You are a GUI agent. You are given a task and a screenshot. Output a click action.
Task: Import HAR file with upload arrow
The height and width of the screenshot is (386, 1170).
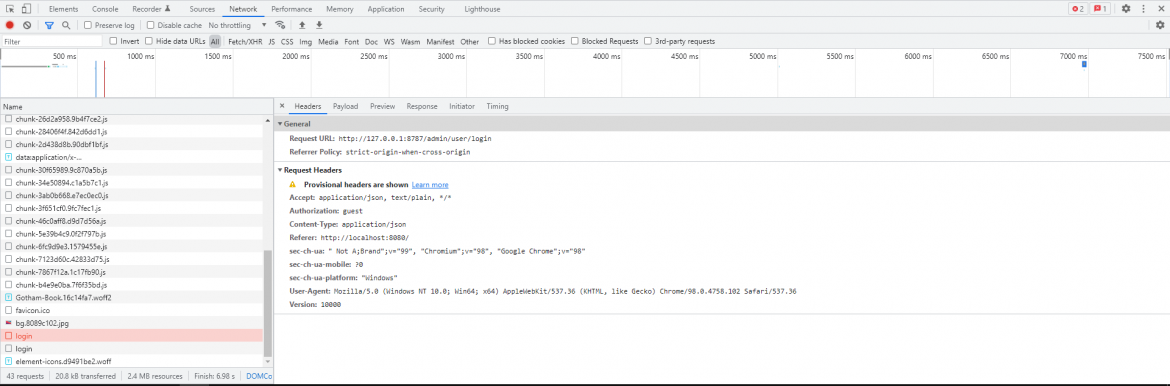(302, 25)
